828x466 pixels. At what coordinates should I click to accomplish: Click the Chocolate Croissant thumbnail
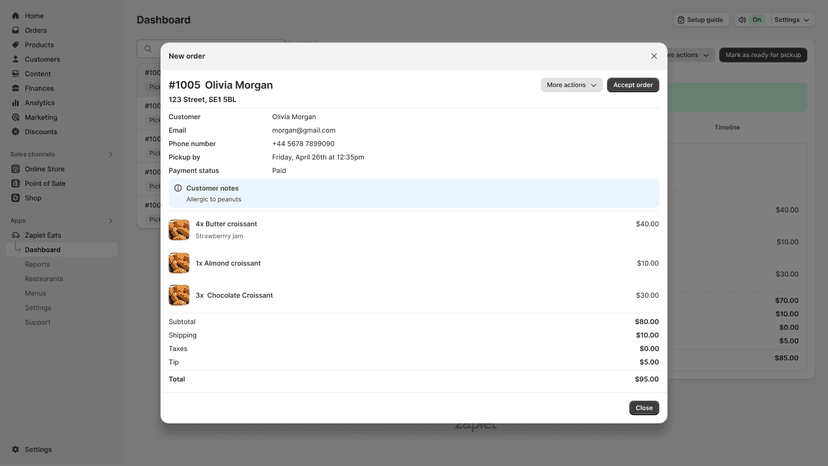tap(179, 295)
